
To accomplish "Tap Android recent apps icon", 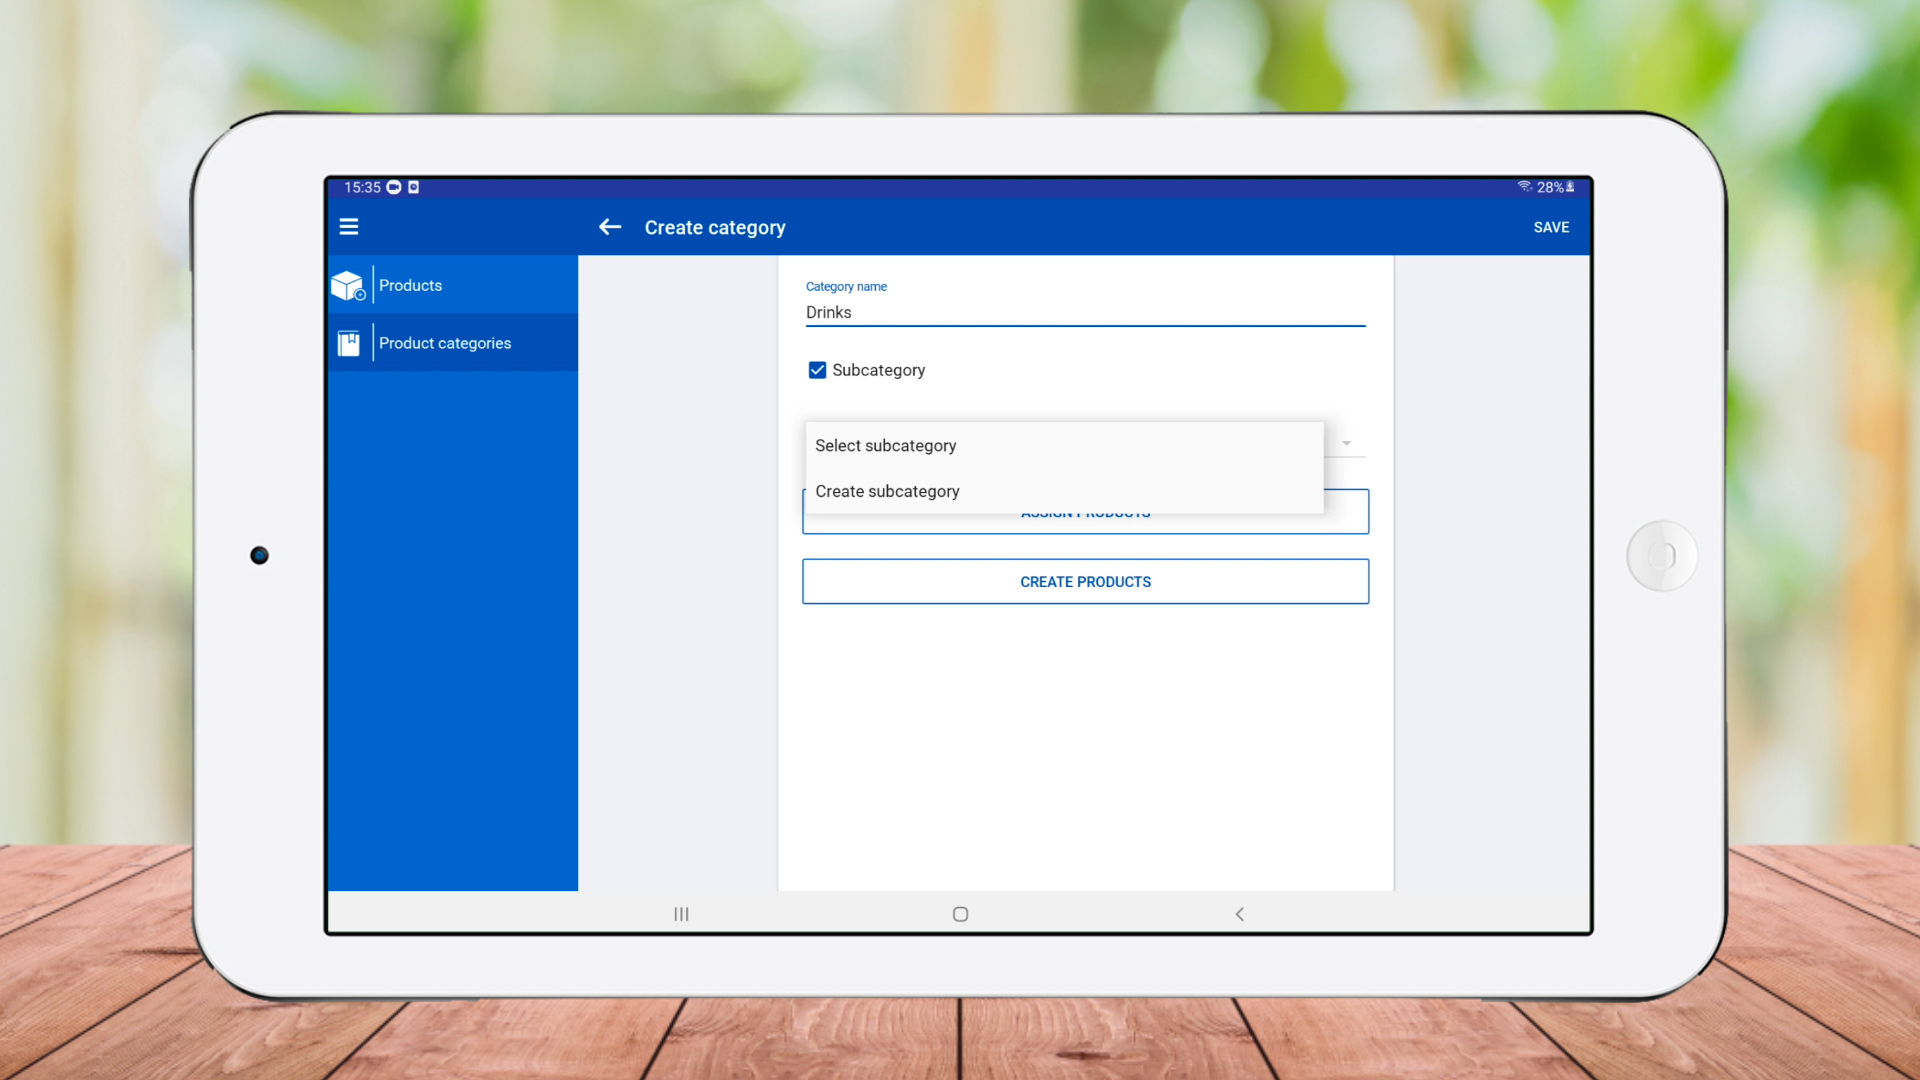I will (681, 914).
